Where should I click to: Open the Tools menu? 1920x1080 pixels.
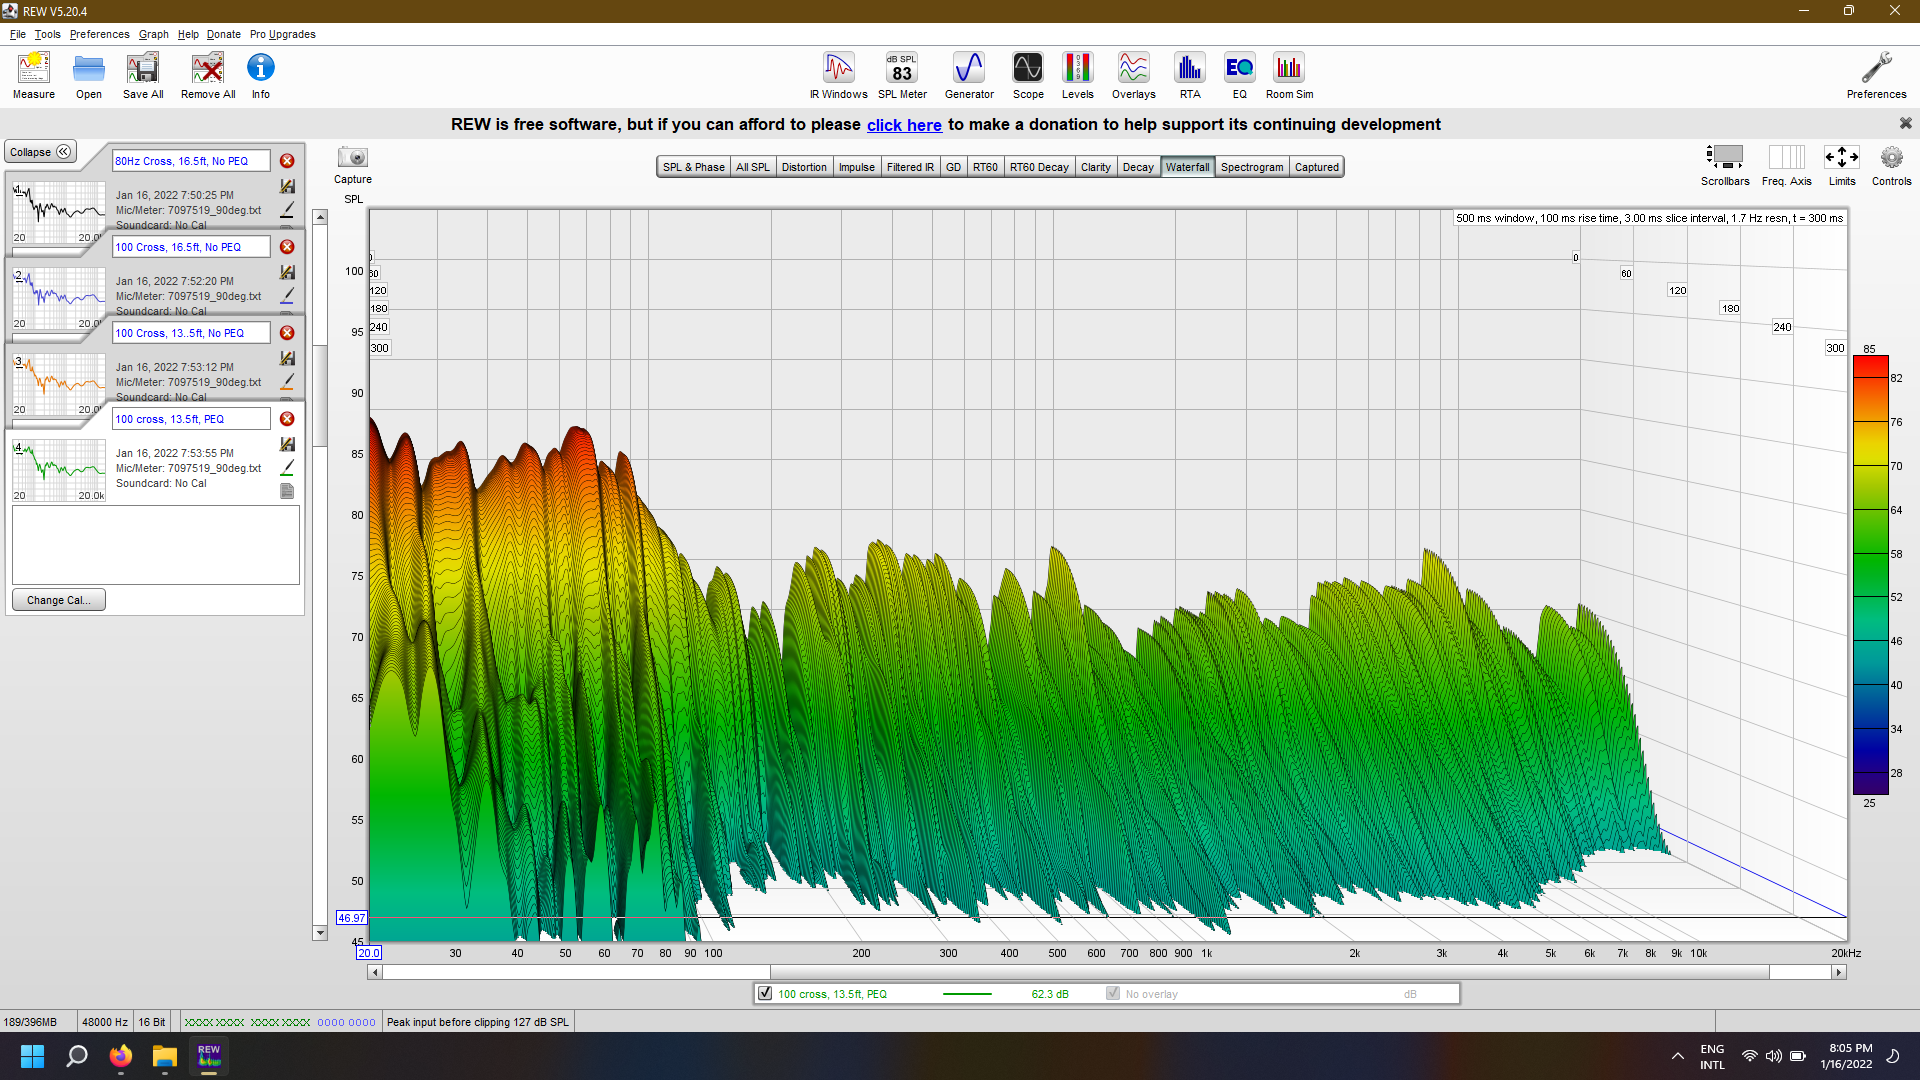point(48,34)
